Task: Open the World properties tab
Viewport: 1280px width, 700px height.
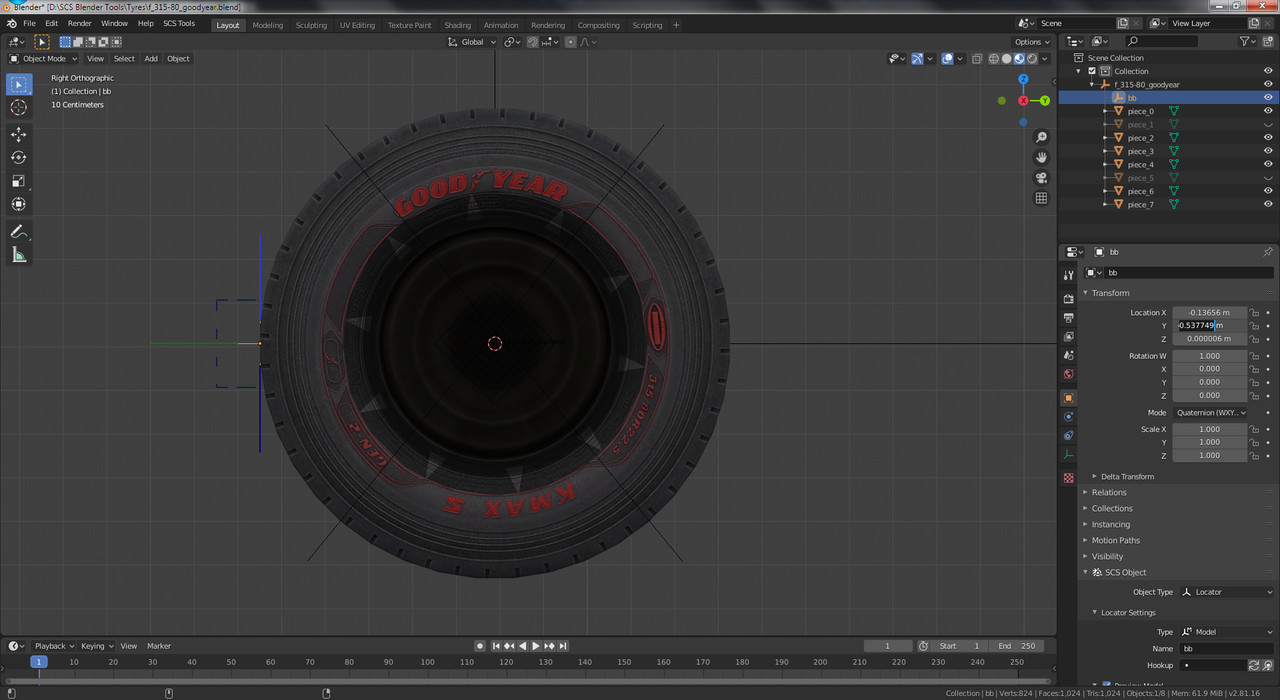Action: tap(1069, 374)
